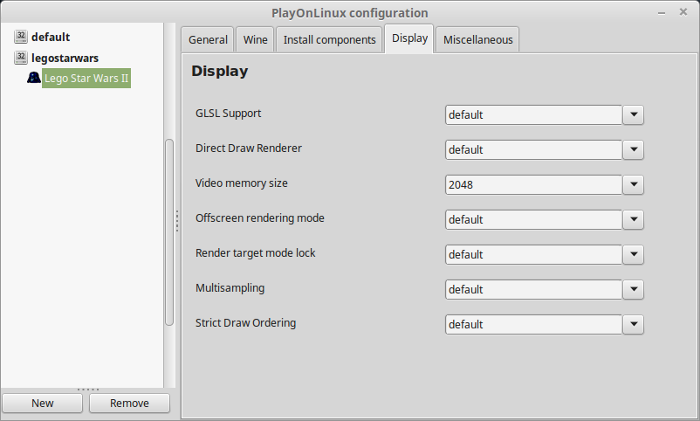
Task: Click the Remove button
Action: point(129,403)
